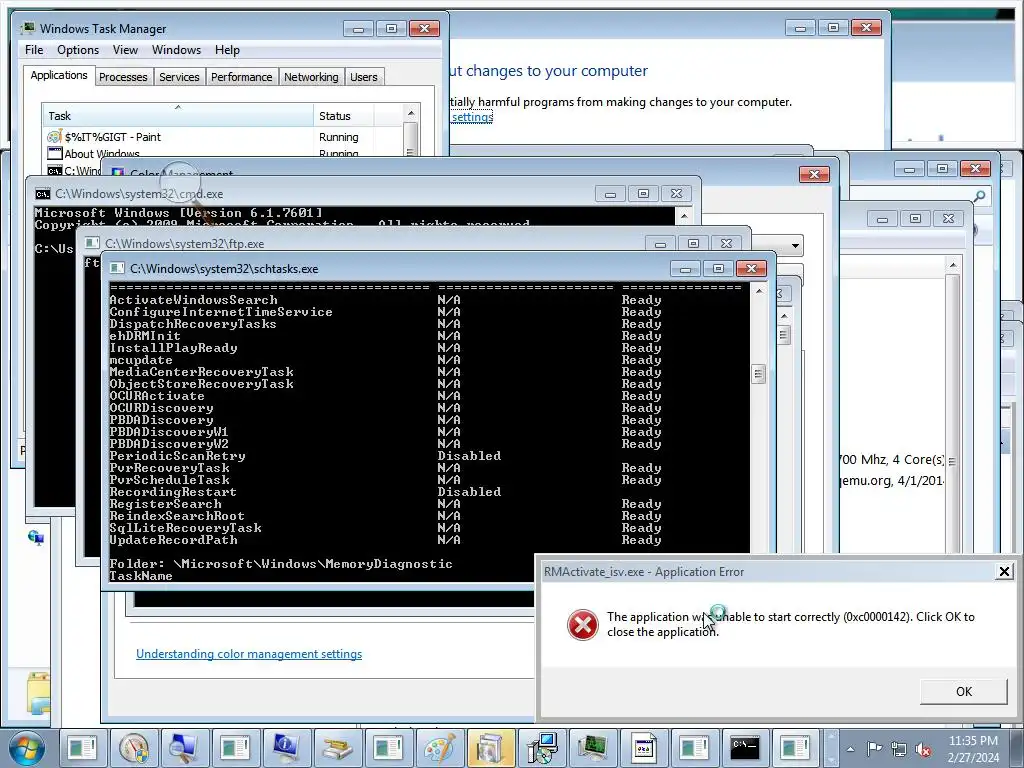1024x768 pixels.
Task: Click the Color Management window title icon
Action: (x=118, y=173)
